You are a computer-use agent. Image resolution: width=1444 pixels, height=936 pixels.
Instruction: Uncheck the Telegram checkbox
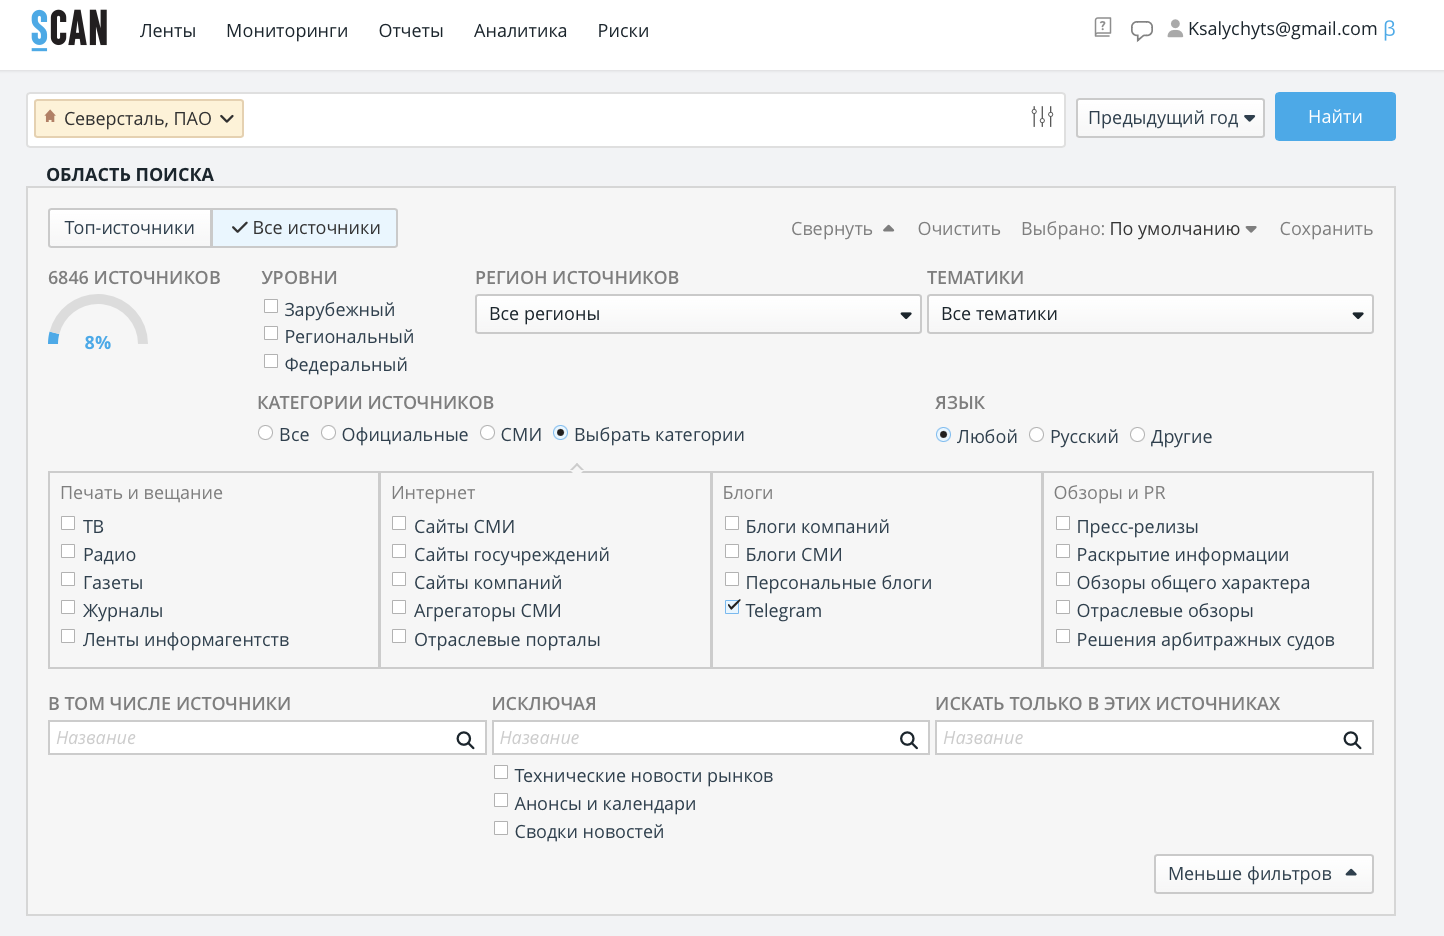732,607
